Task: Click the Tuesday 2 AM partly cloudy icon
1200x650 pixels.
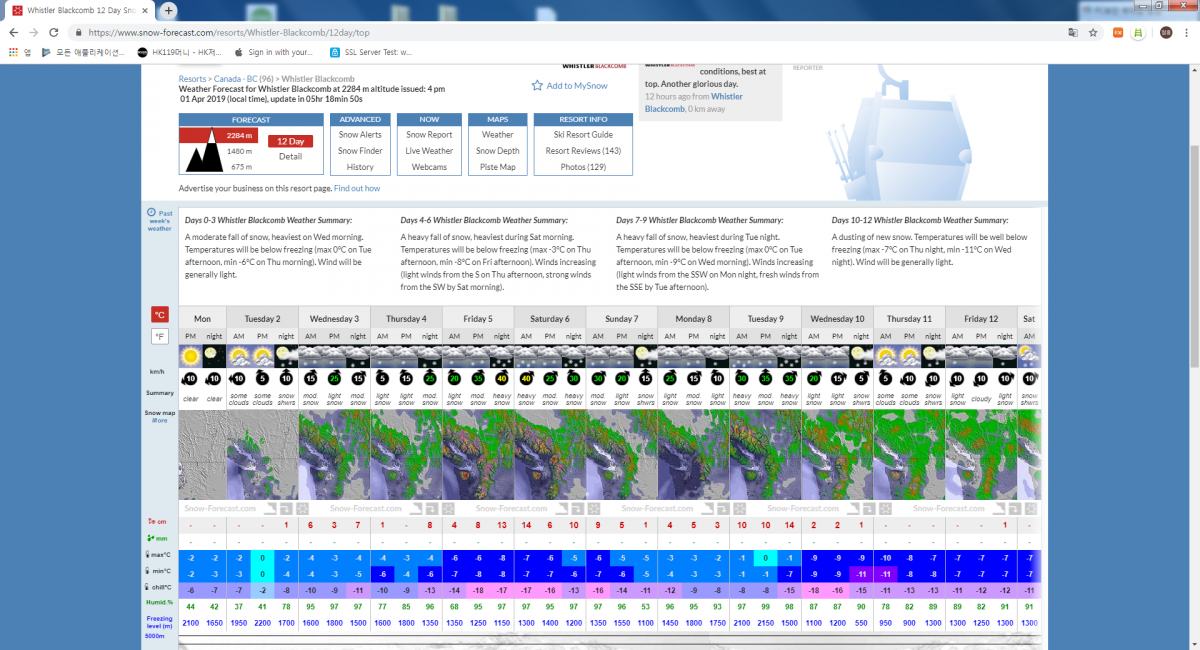Action: click(239, 356)
